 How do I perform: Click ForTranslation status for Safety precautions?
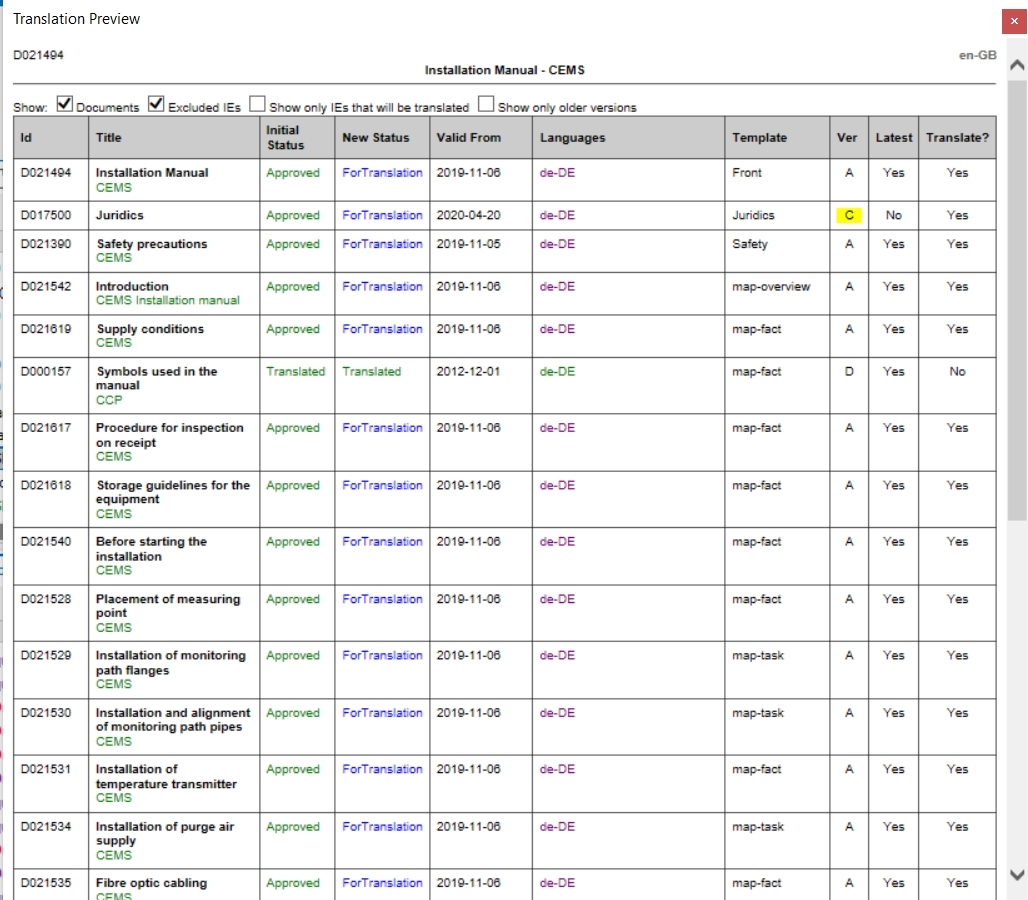click(382, 244)
